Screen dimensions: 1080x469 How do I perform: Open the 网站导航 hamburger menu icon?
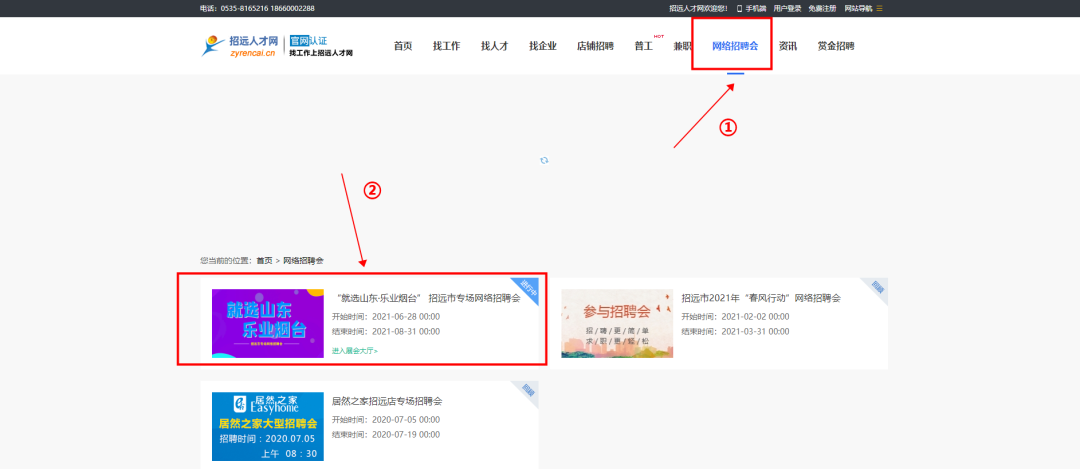point(879,8)
